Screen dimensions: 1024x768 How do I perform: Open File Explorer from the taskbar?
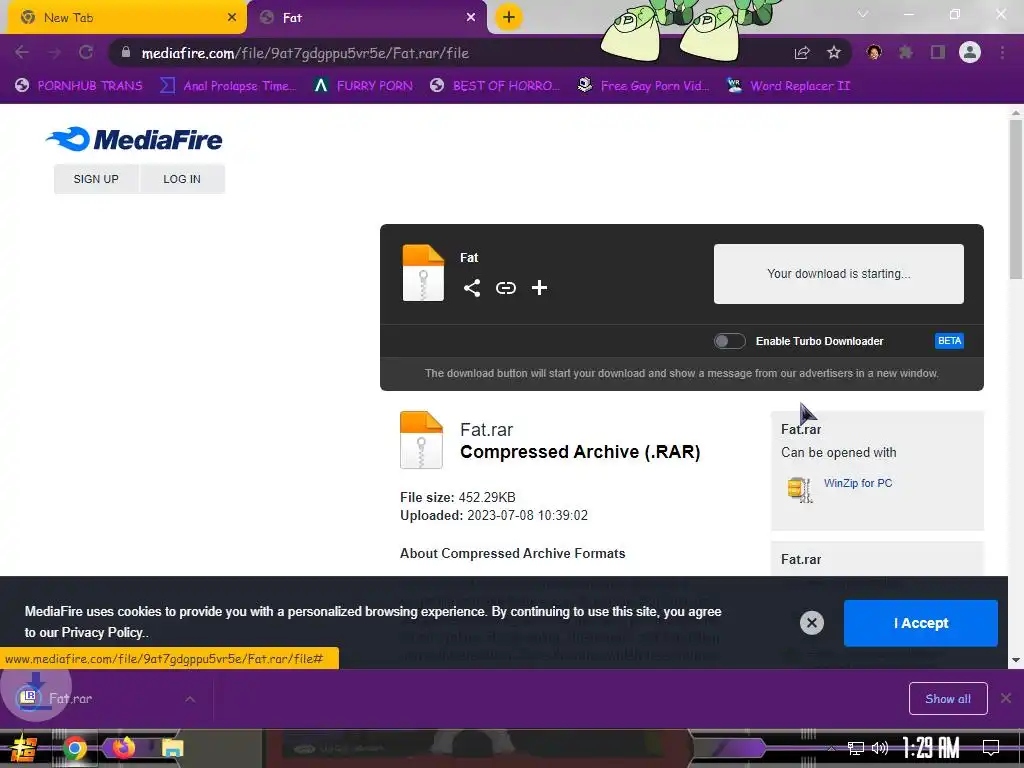(x=172, y=748)
